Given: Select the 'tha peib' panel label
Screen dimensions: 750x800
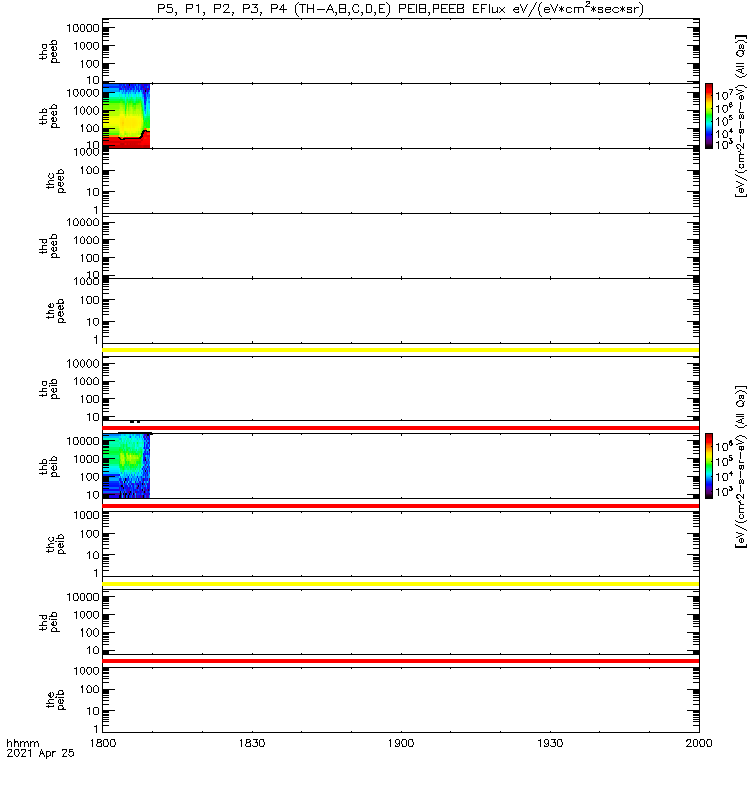Looking at the screenshot, I should (49, 389).
